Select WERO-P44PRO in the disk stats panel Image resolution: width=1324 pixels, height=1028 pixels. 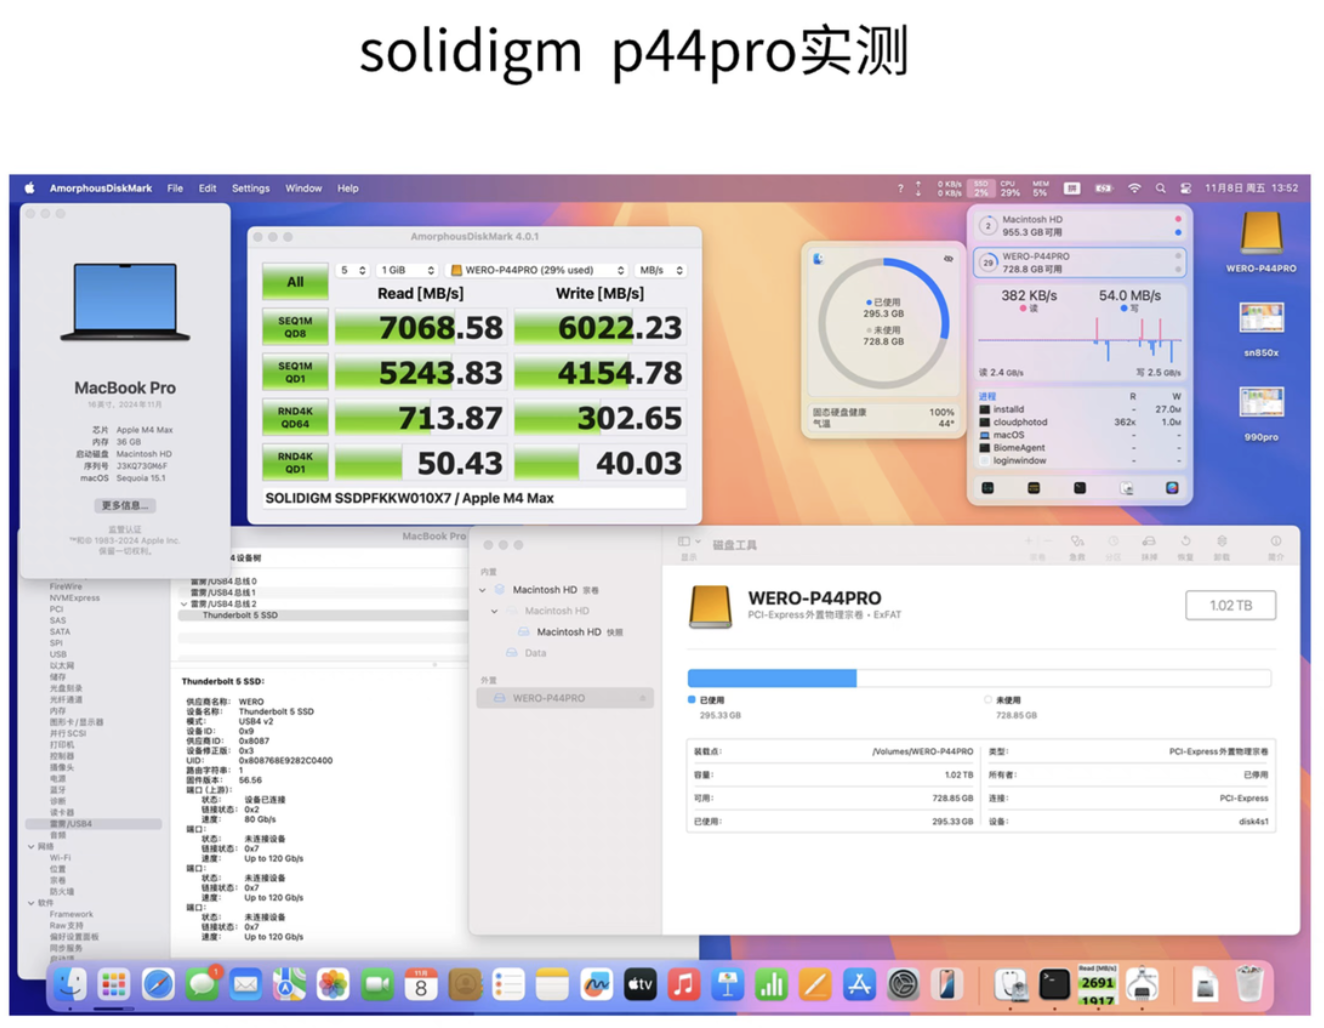coord(1079,262)
